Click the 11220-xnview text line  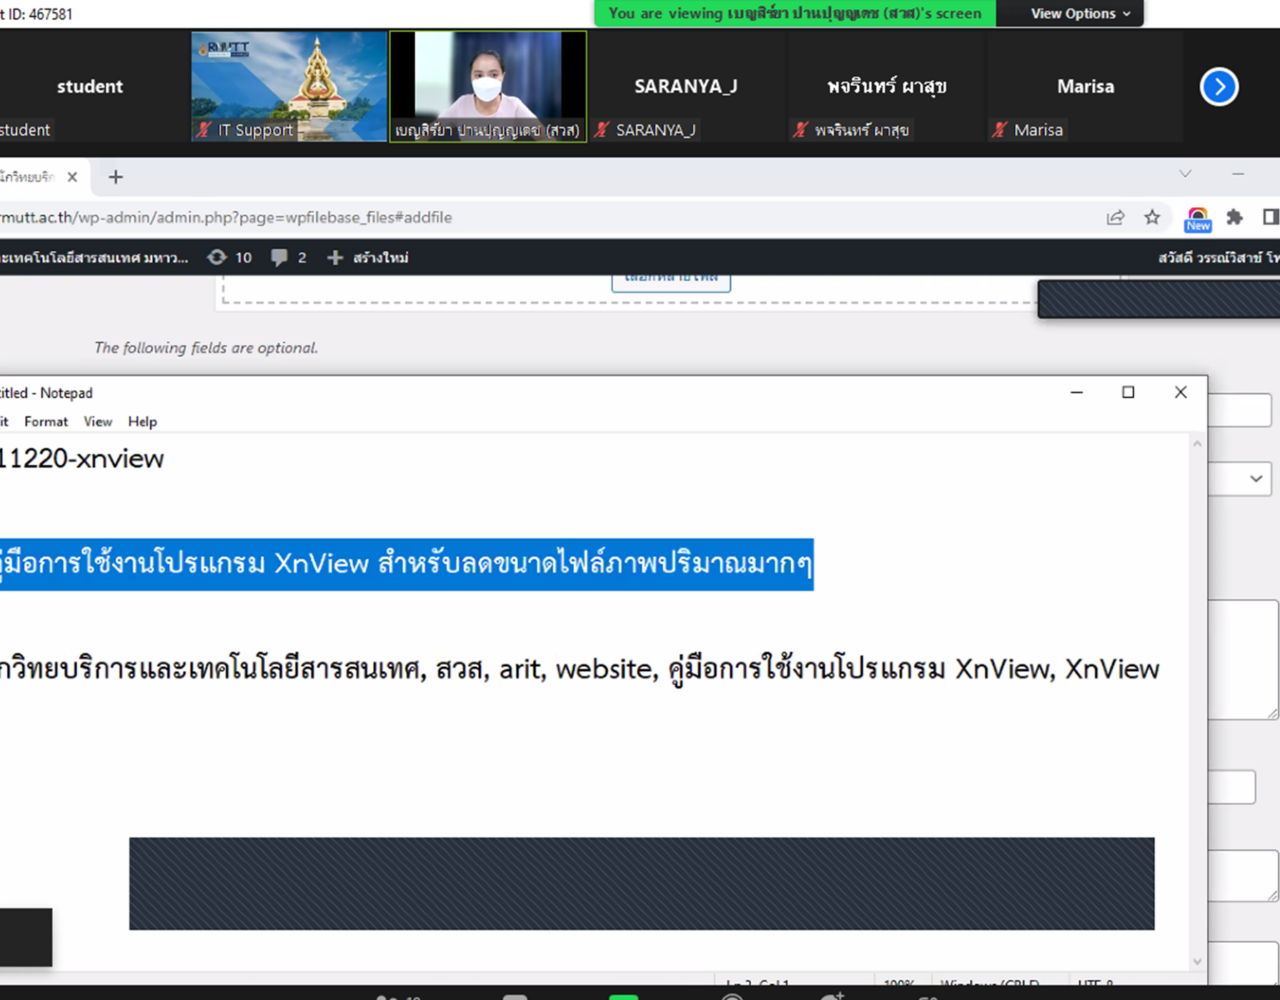82,459
